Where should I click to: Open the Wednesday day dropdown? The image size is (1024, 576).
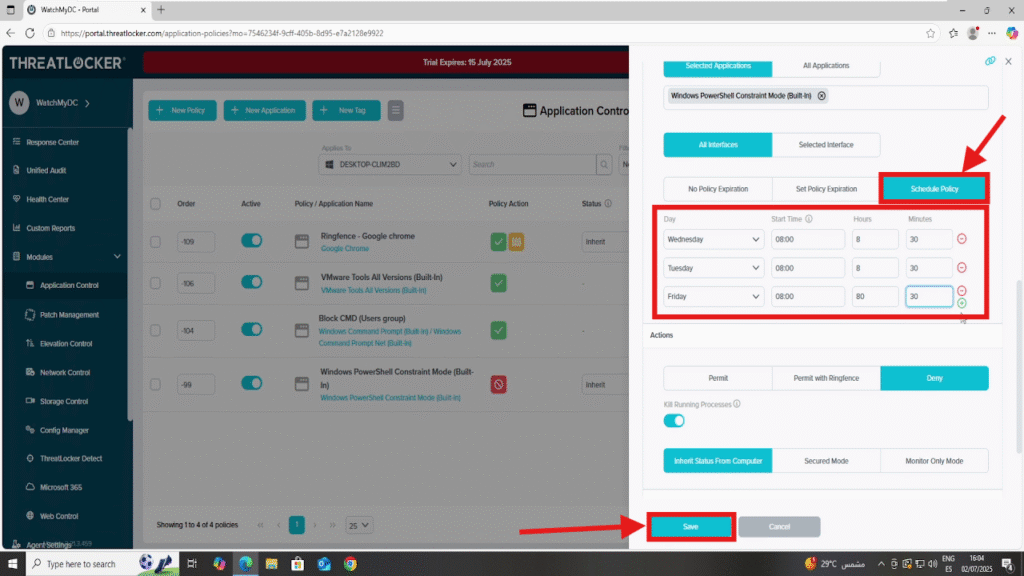pyautogui.click(x=713, y=240)
